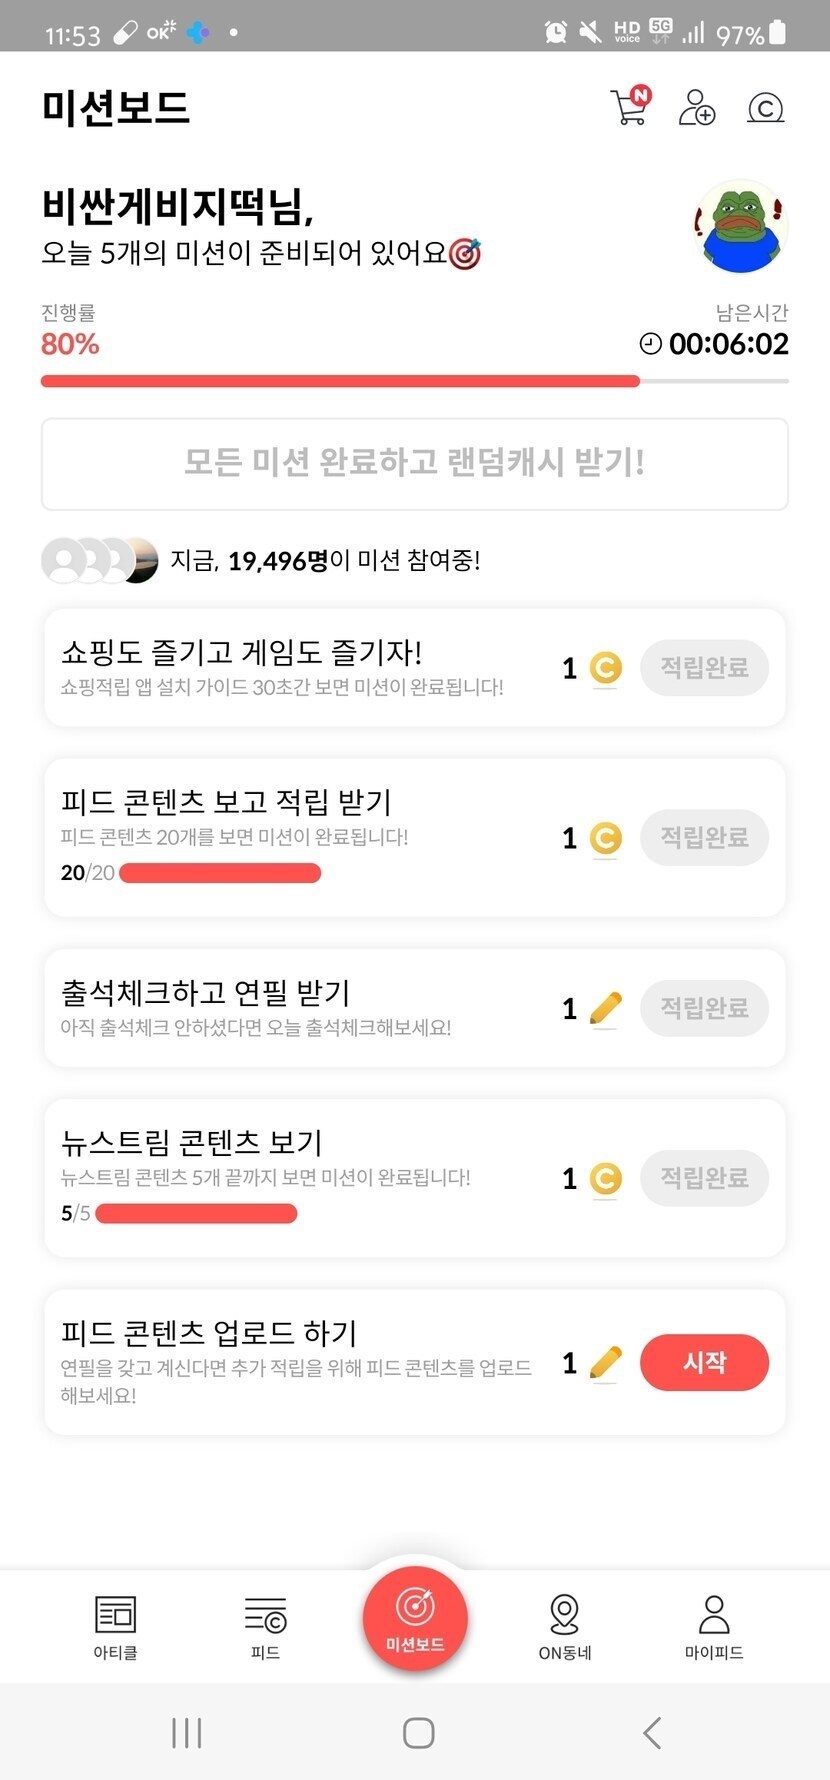
Task: Tap 적립완료 on the 쇼핑도 즐기고 mission
Action: [x=704, y=668]
